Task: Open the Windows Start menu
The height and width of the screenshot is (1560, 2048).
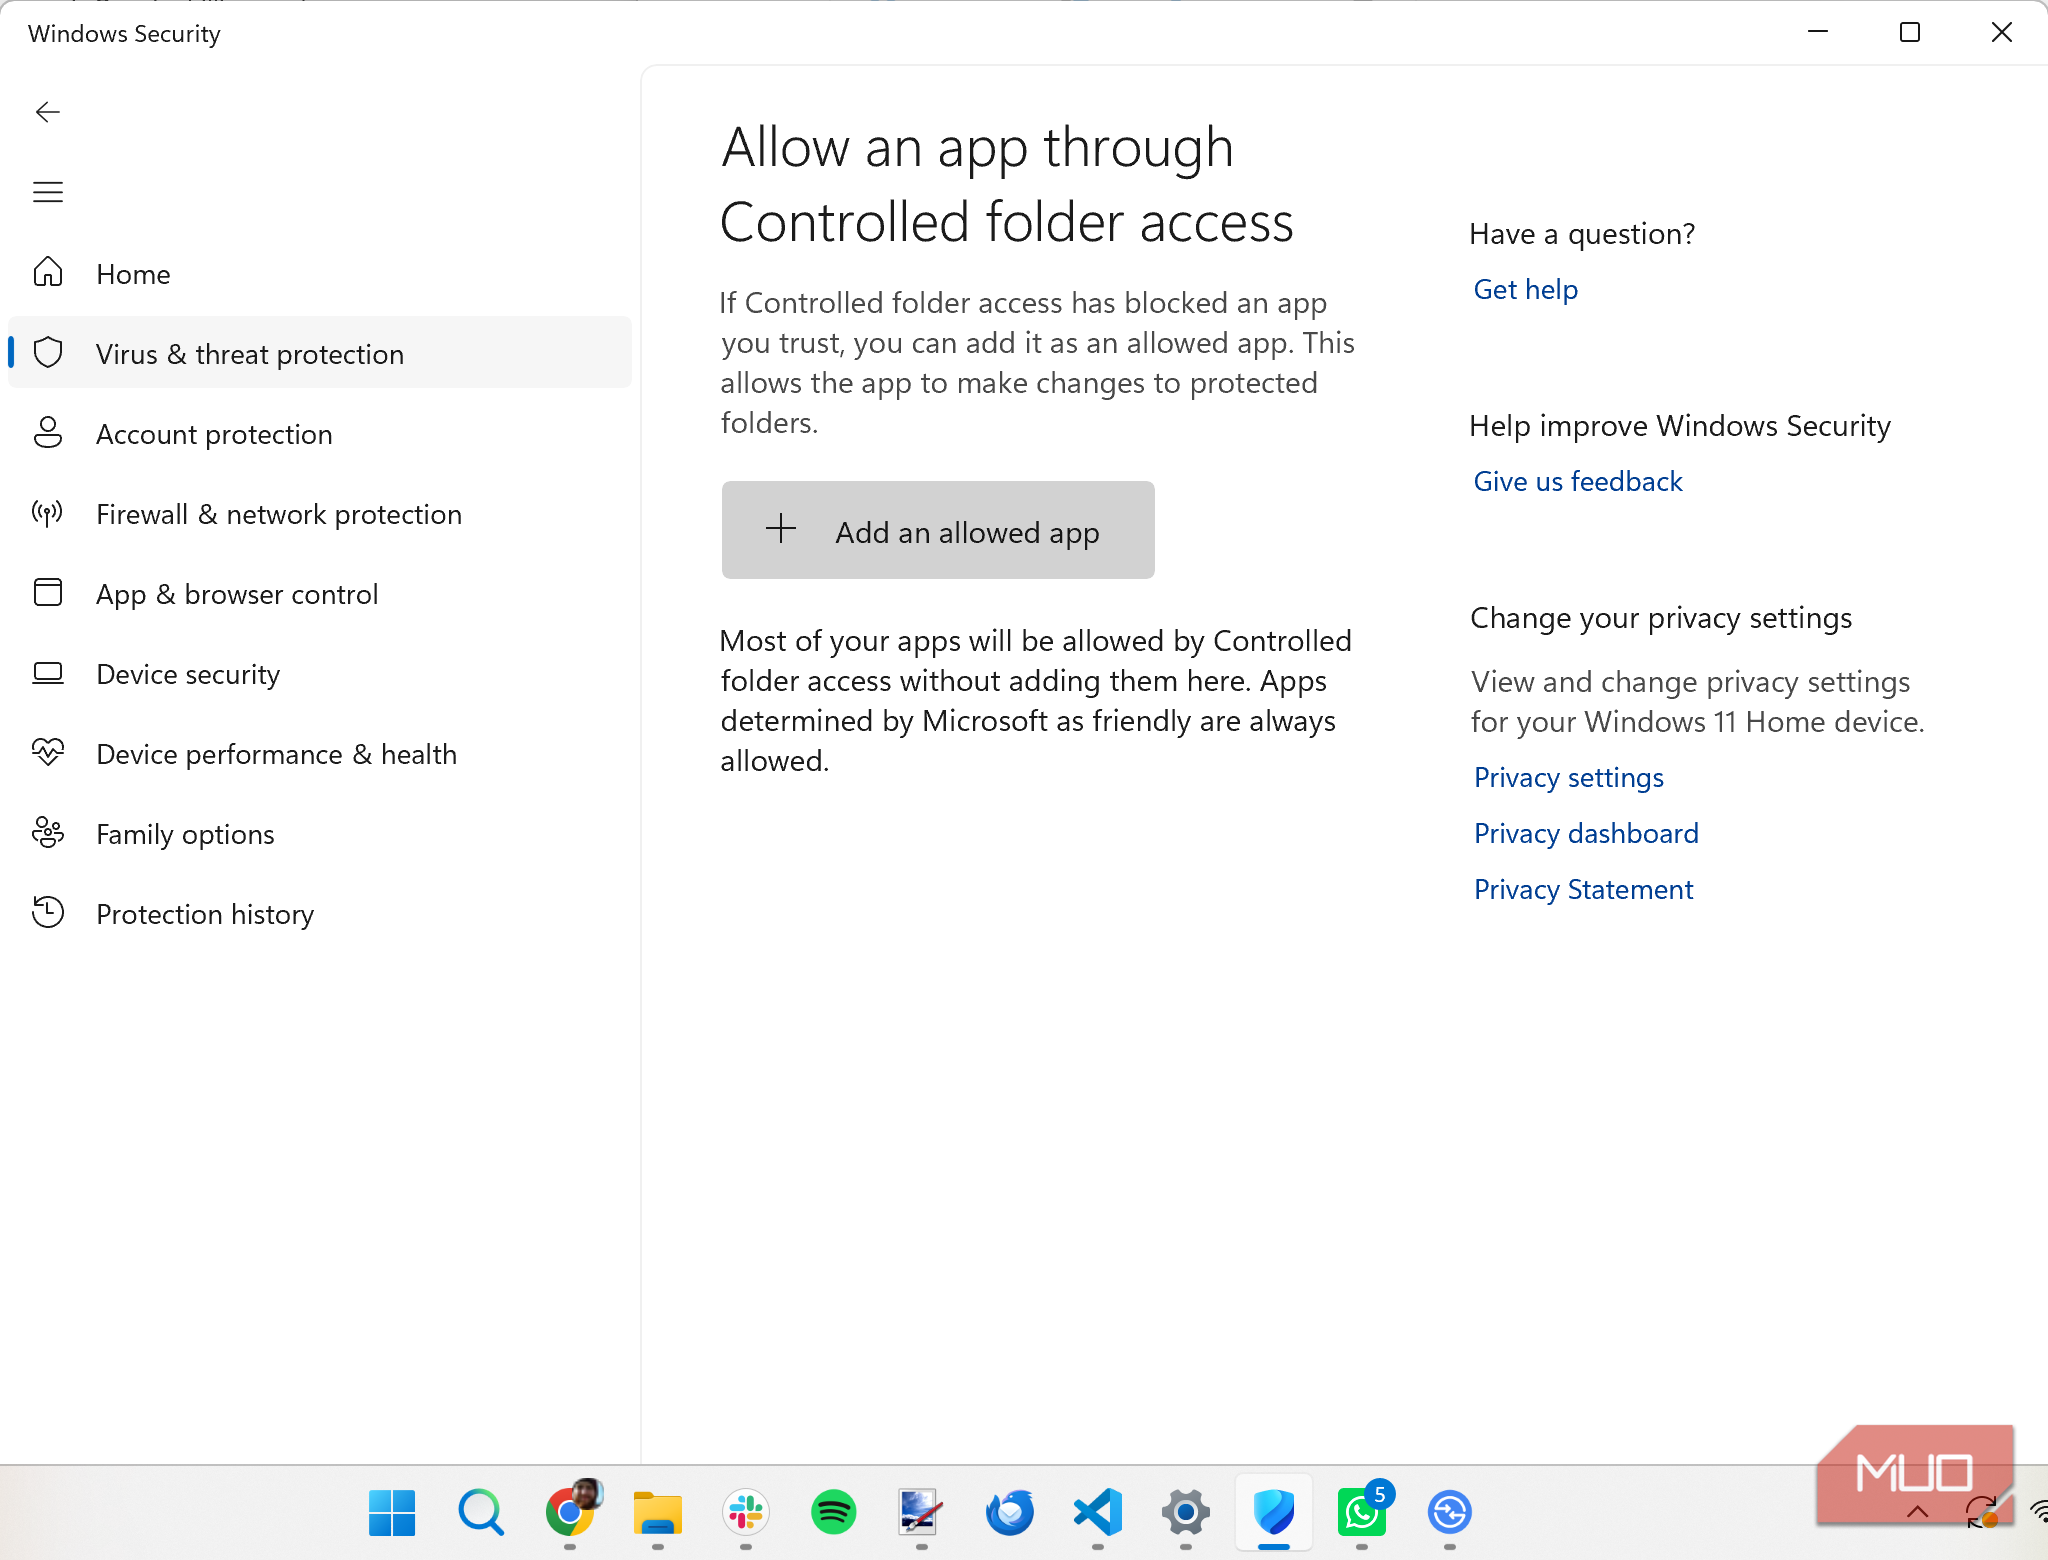Action: (x=392, y=1512)
